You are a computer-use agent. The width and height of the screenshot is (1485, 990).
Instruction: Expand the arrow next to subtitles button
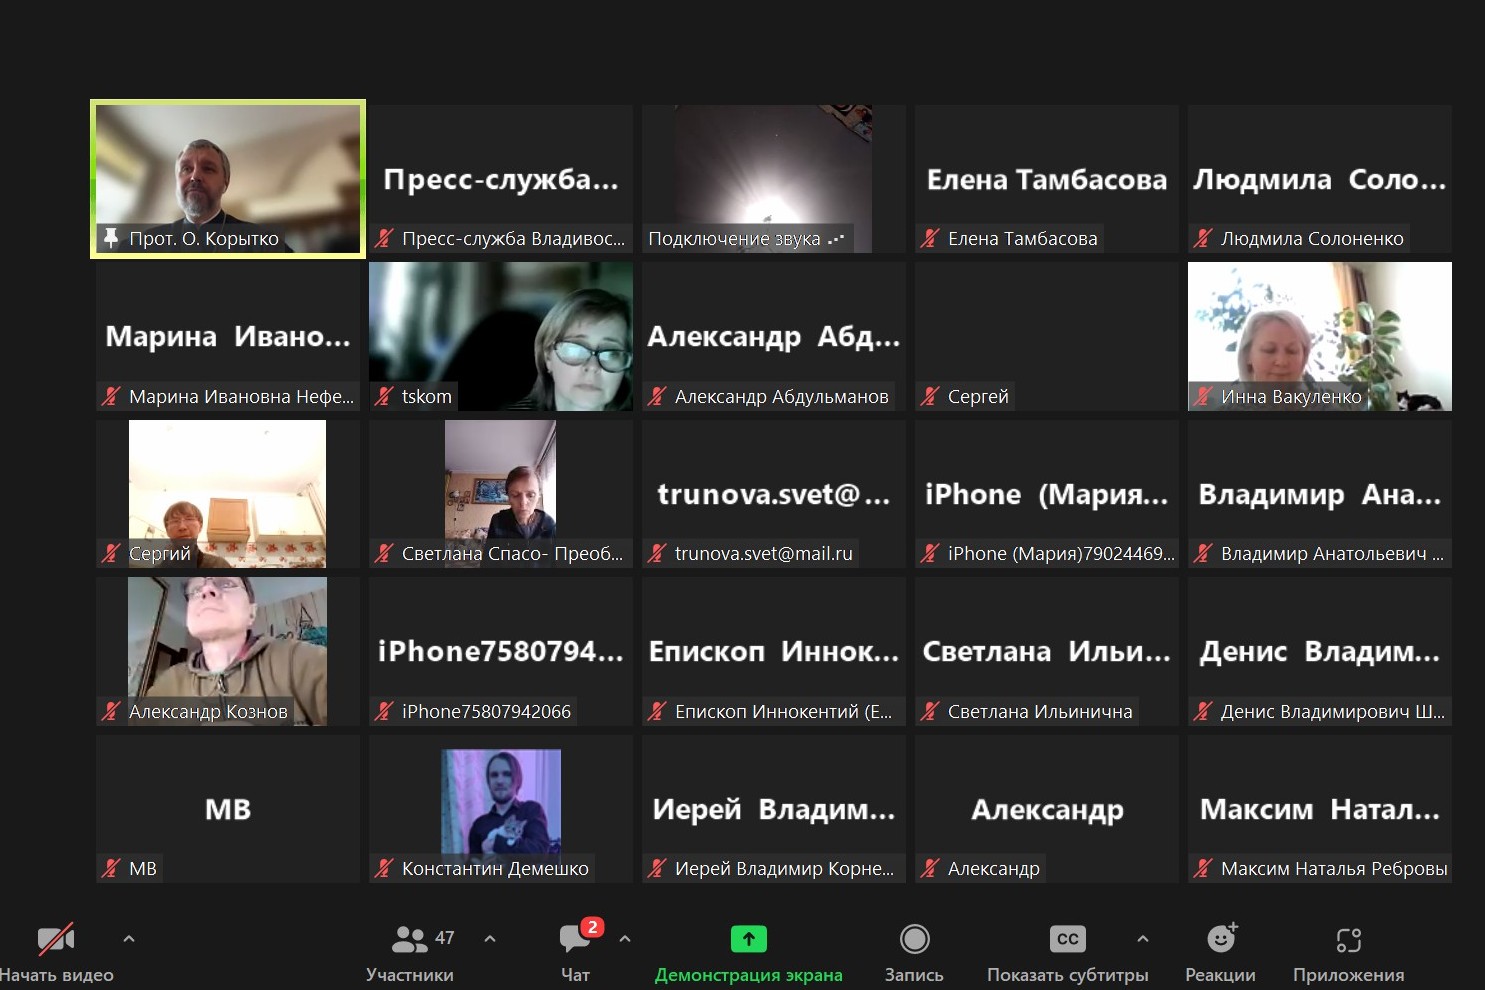[1143, 939]
